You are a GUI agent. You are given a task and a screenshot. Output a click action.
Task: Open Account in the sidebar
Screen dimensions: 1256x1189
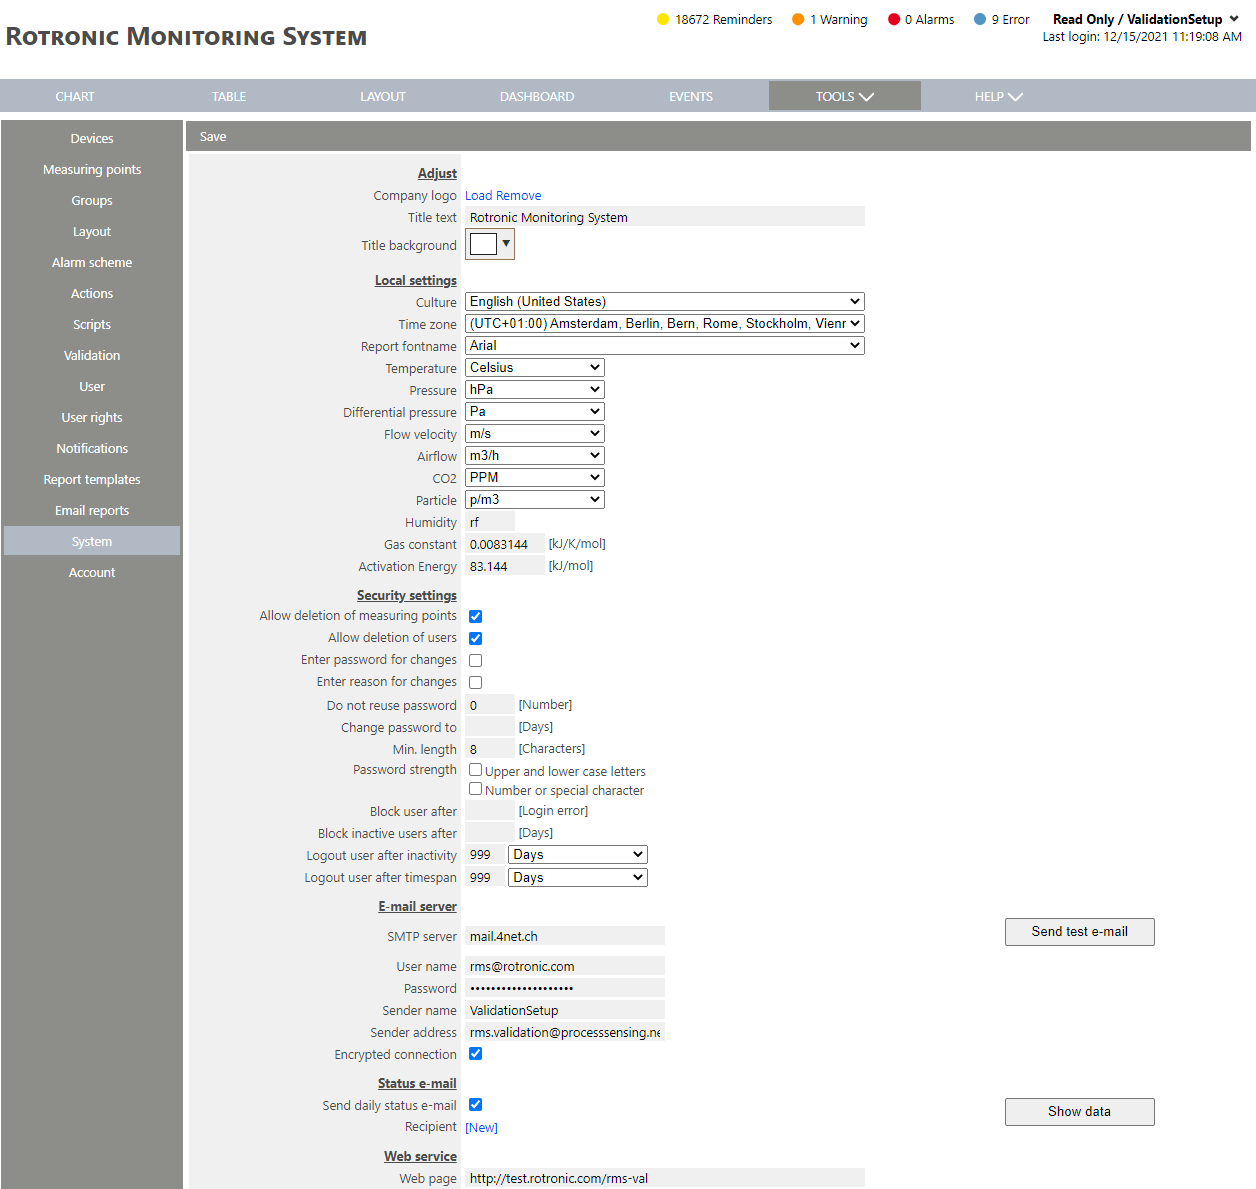click(x=92, y=572)
